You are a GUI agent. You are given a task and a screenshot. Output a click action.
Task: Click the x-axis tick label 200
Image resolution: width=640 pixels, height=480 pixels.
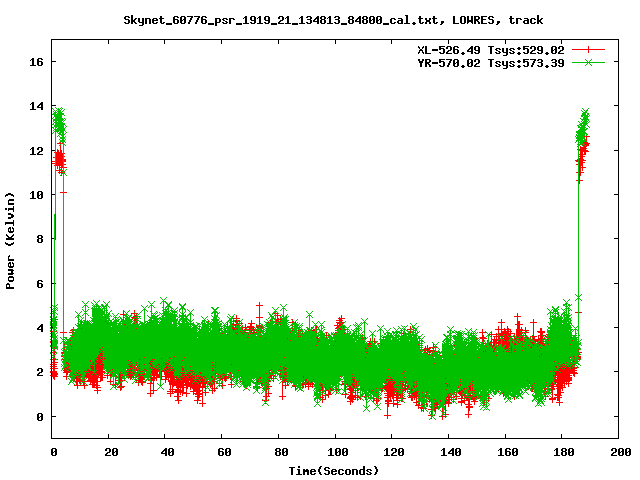(x=621, y=452)
